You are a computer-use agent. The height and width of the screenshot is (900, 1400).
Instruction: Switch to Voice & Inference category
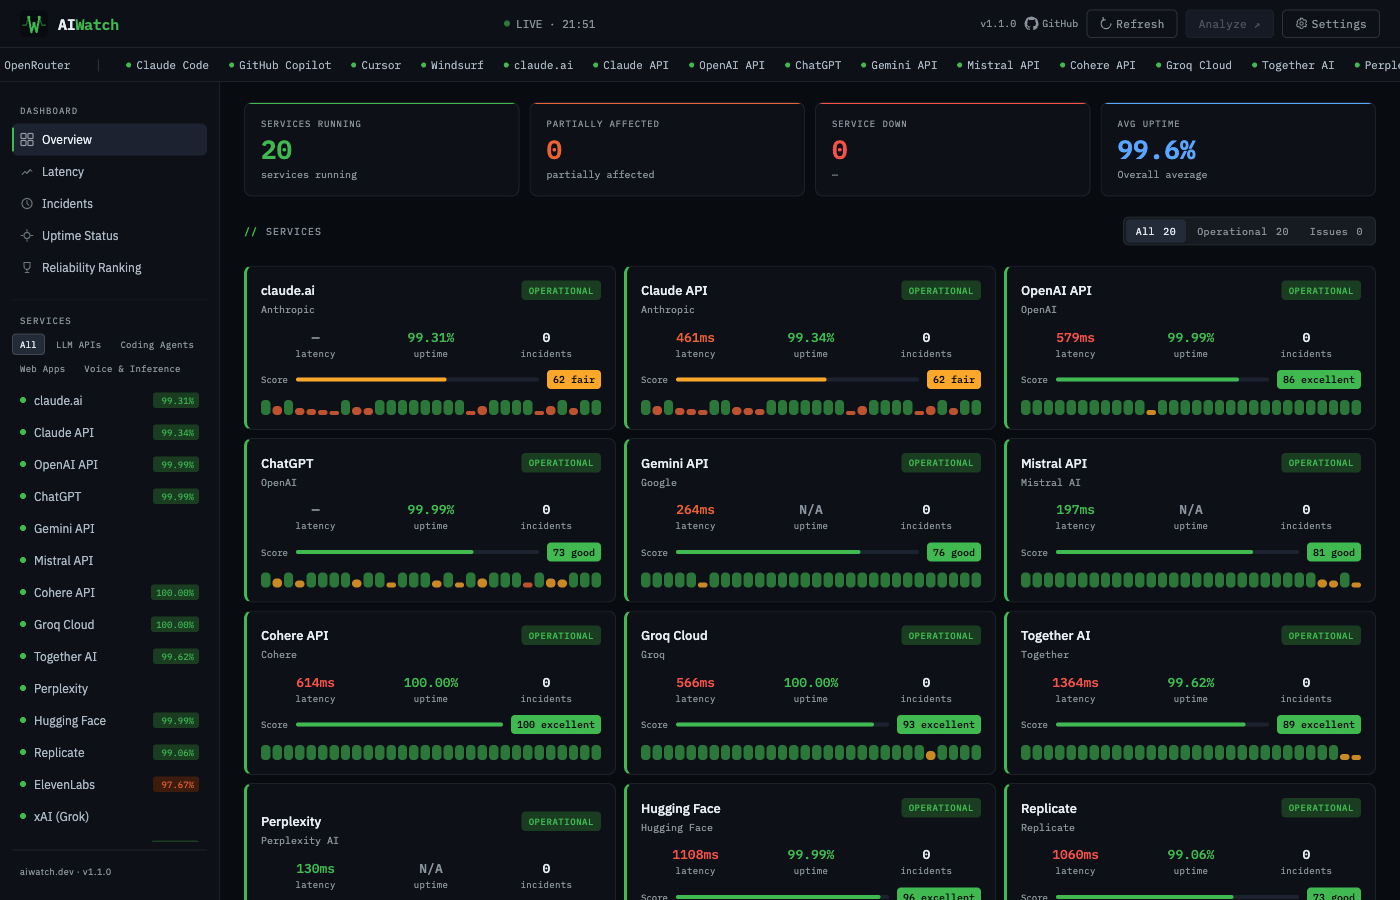tap(132, 369)
